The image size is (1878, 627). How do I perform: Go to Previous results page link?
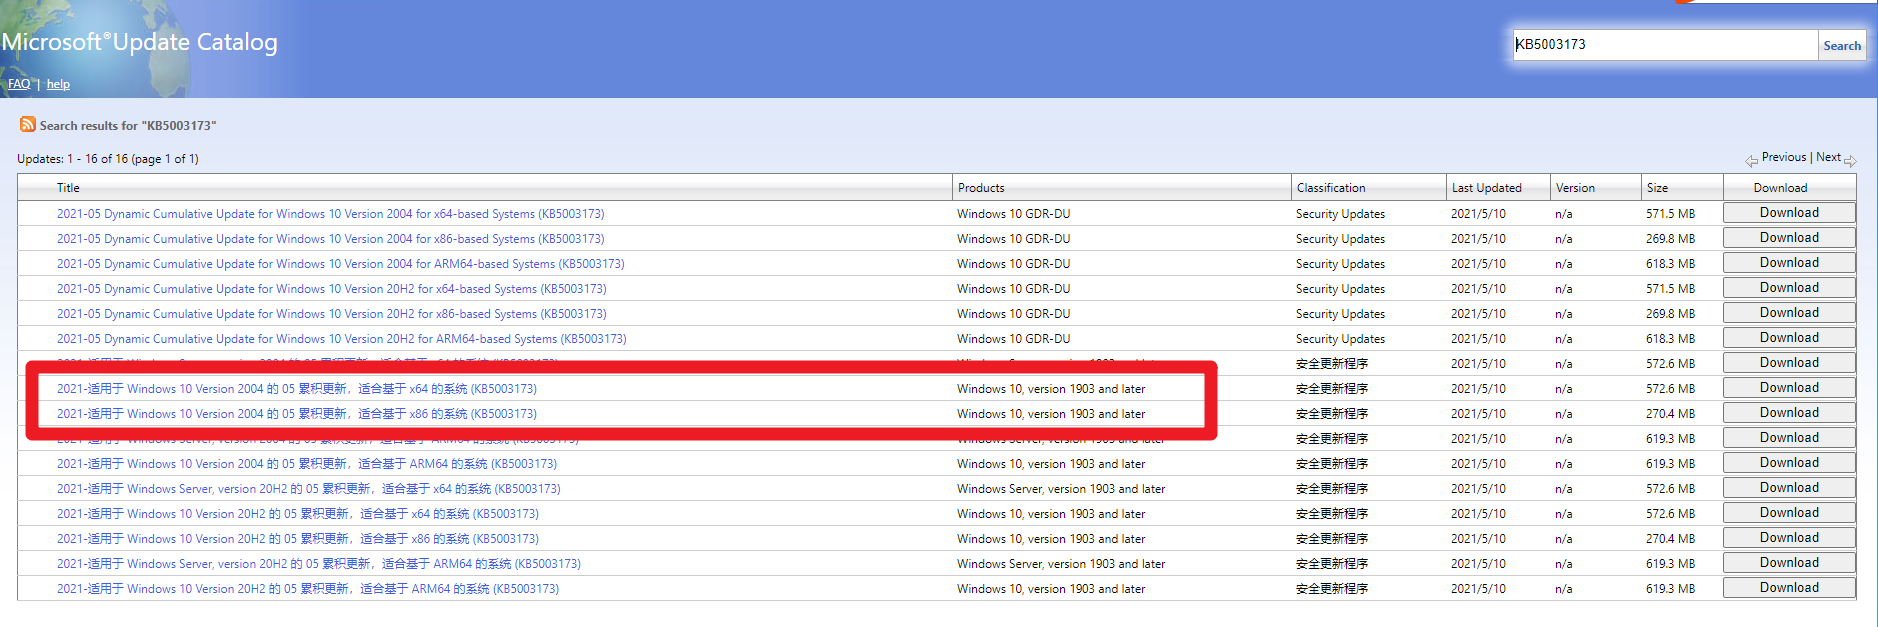[x=1784, y=157]
